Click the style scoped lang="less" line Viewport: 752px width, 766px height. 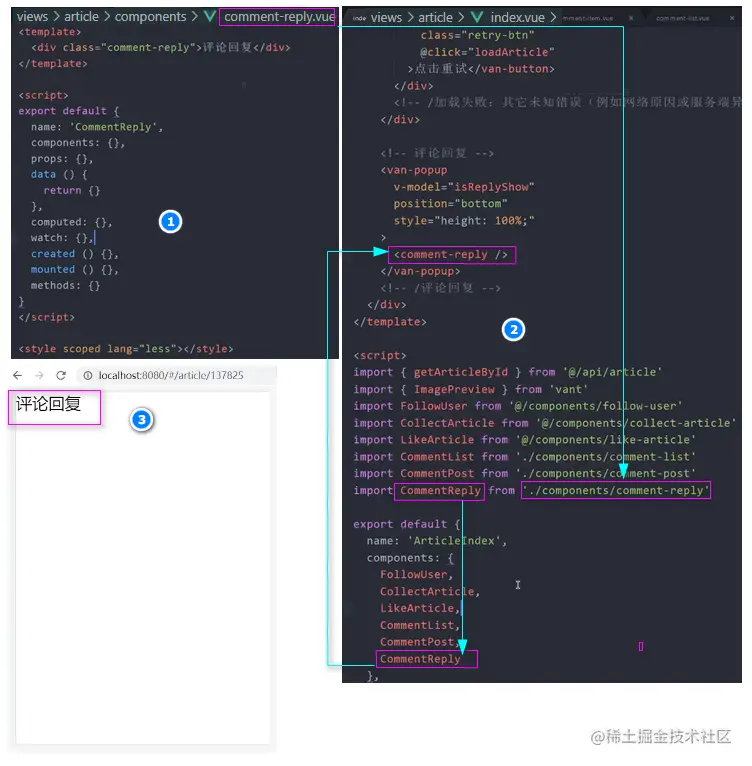pyautogui.click(x=126, y=349)
